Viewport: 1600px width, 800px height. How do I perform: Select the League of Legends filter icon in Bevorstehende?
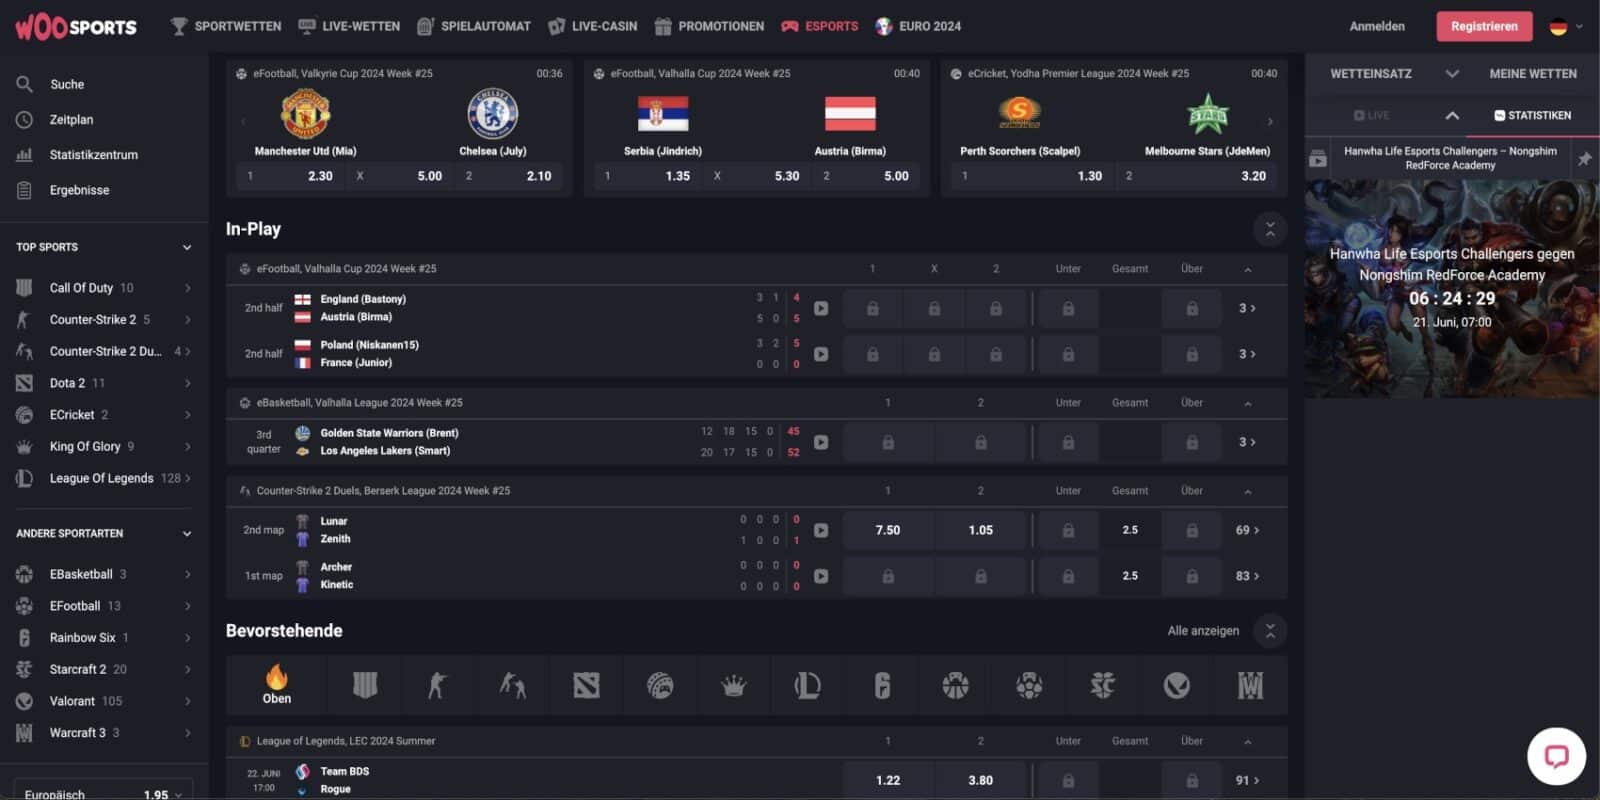pyautogui.click(x=807, y=685)
